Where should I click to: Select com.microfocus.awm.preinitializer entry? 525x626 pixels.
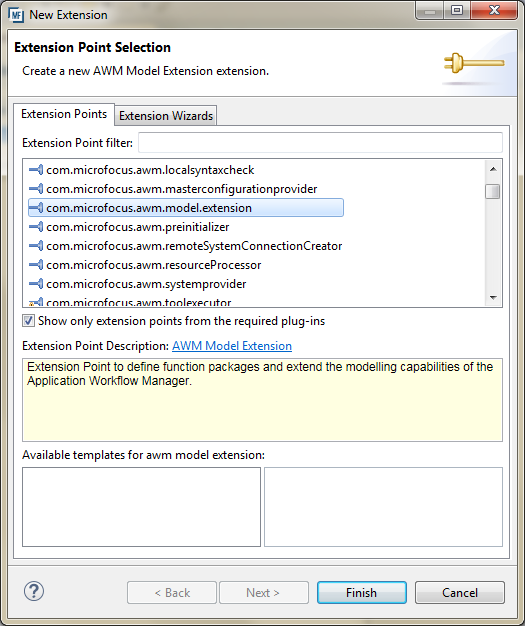coord(138,227)
